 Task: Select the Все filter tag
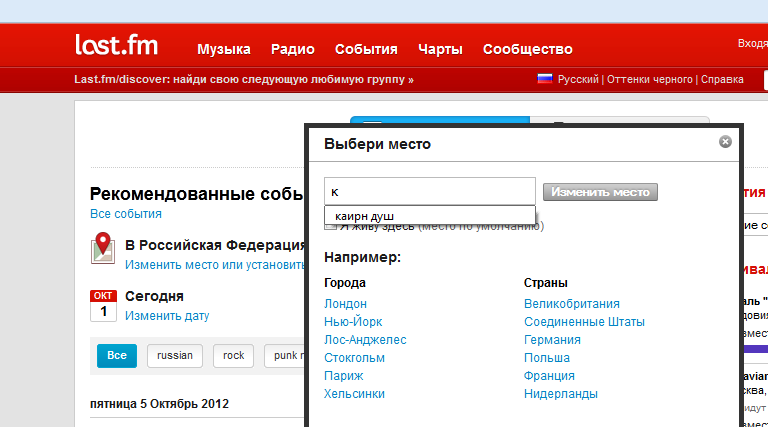117,355
